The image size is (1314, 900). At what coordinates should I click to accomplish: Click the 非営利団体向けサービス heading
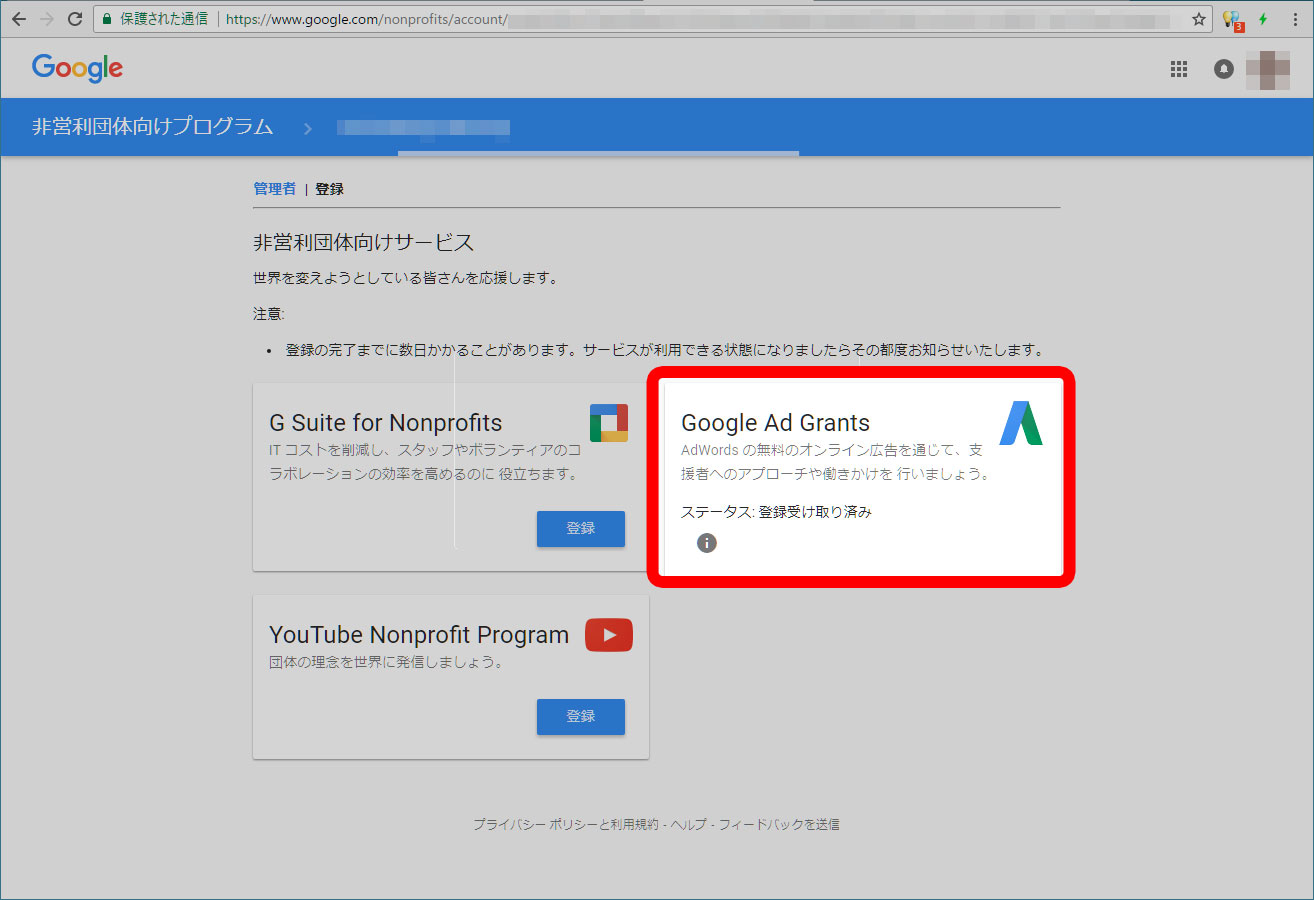364,242
